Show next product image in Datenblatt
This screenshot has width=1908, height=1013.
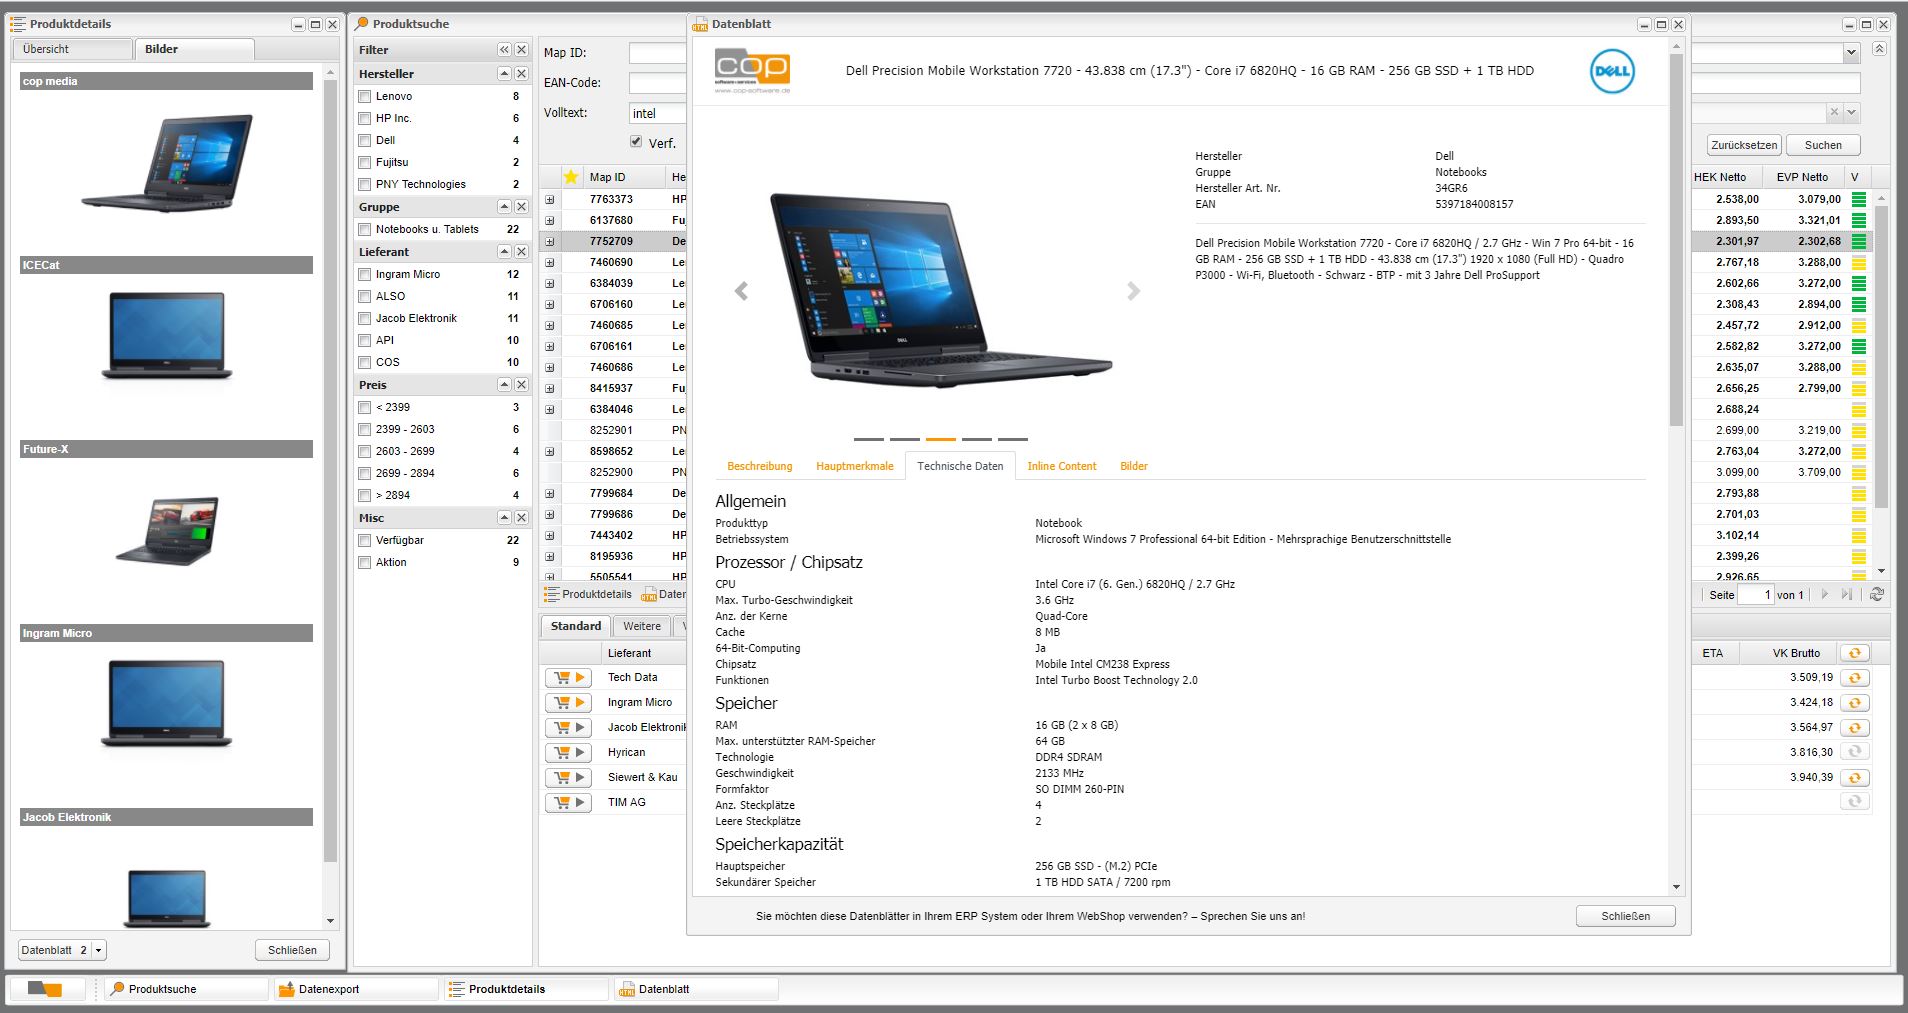tap(1133, 291)
